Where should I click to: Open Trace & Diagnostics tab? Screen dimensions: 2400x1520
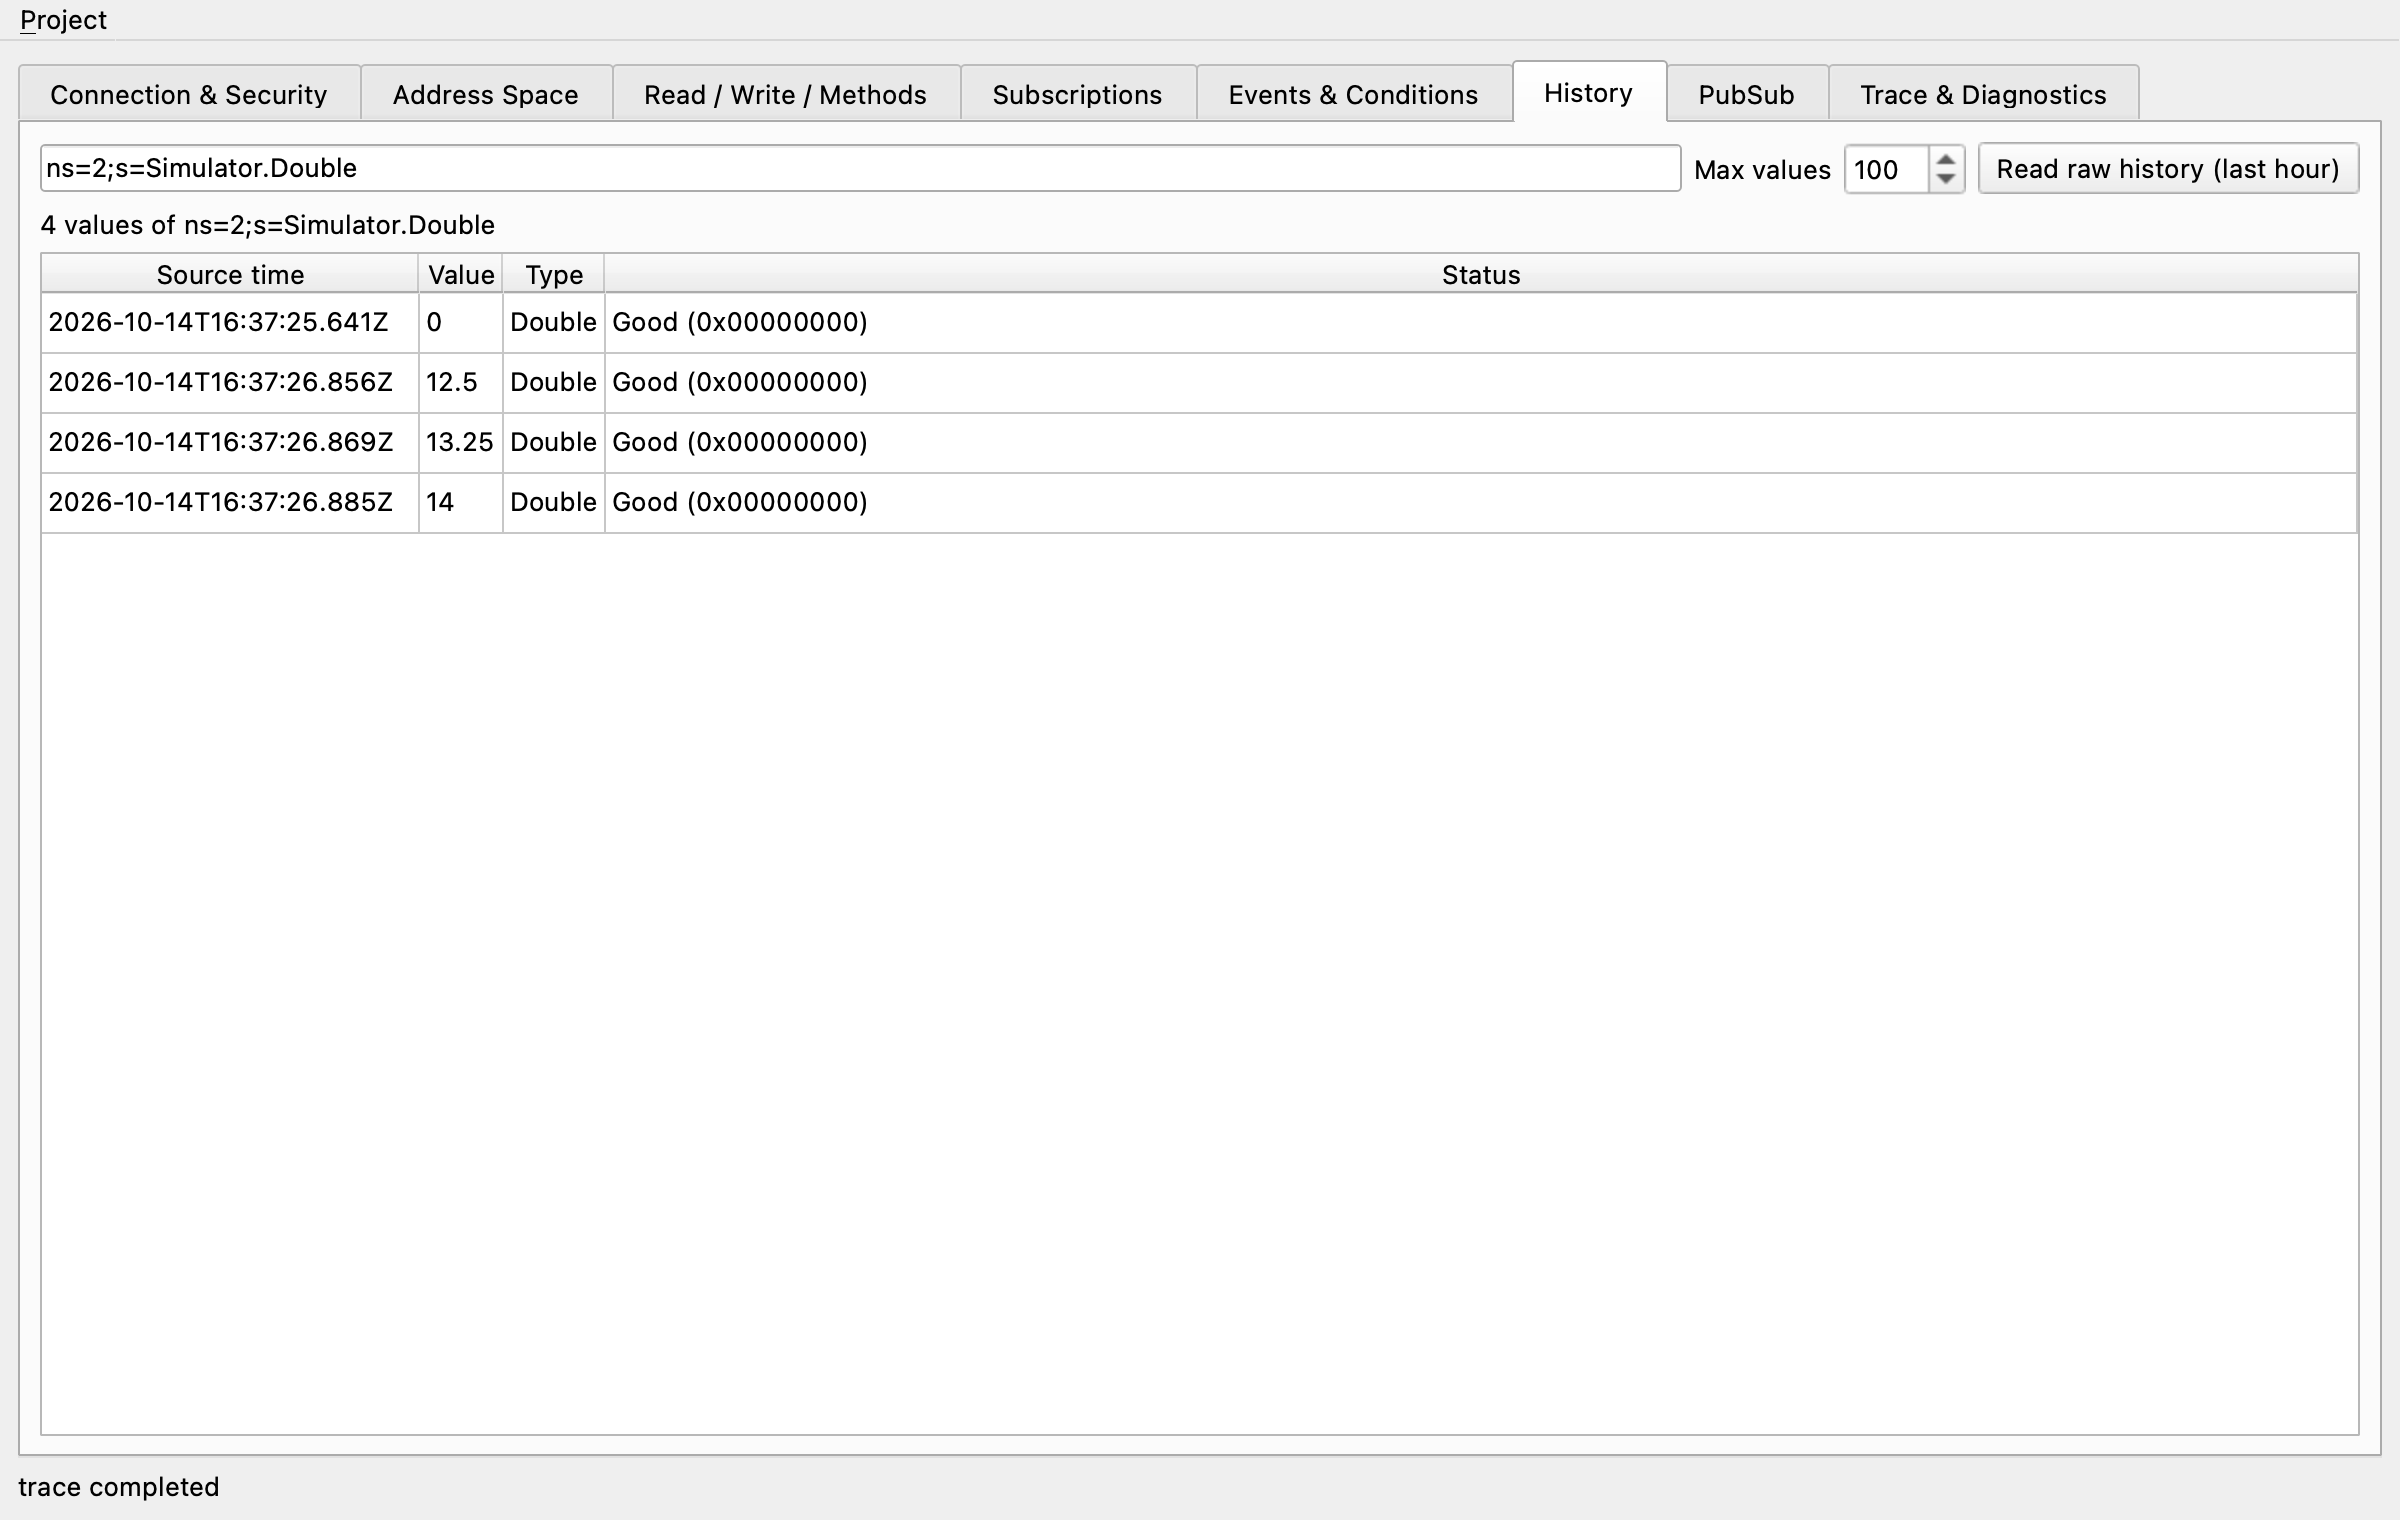[1984, 94]
